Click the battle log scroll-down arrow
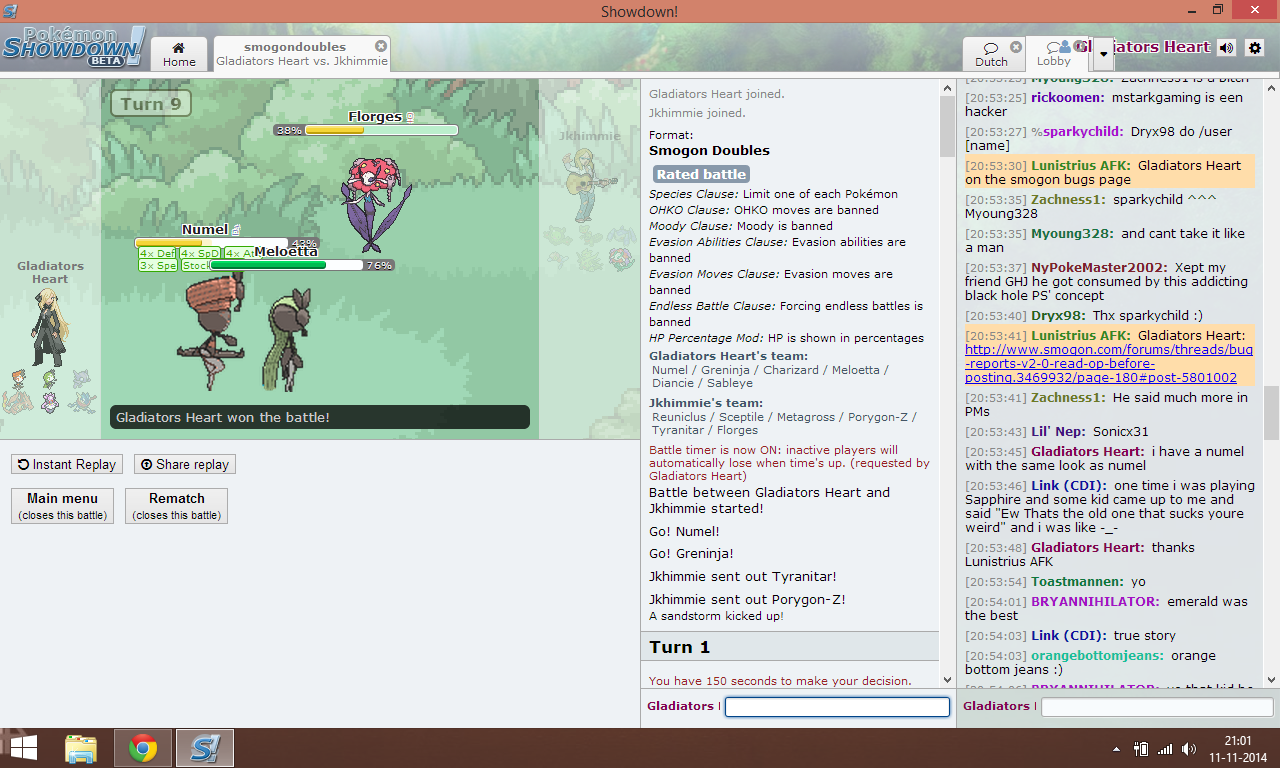The width and height of the screenshot is (1280, 768). pos(947,680)
